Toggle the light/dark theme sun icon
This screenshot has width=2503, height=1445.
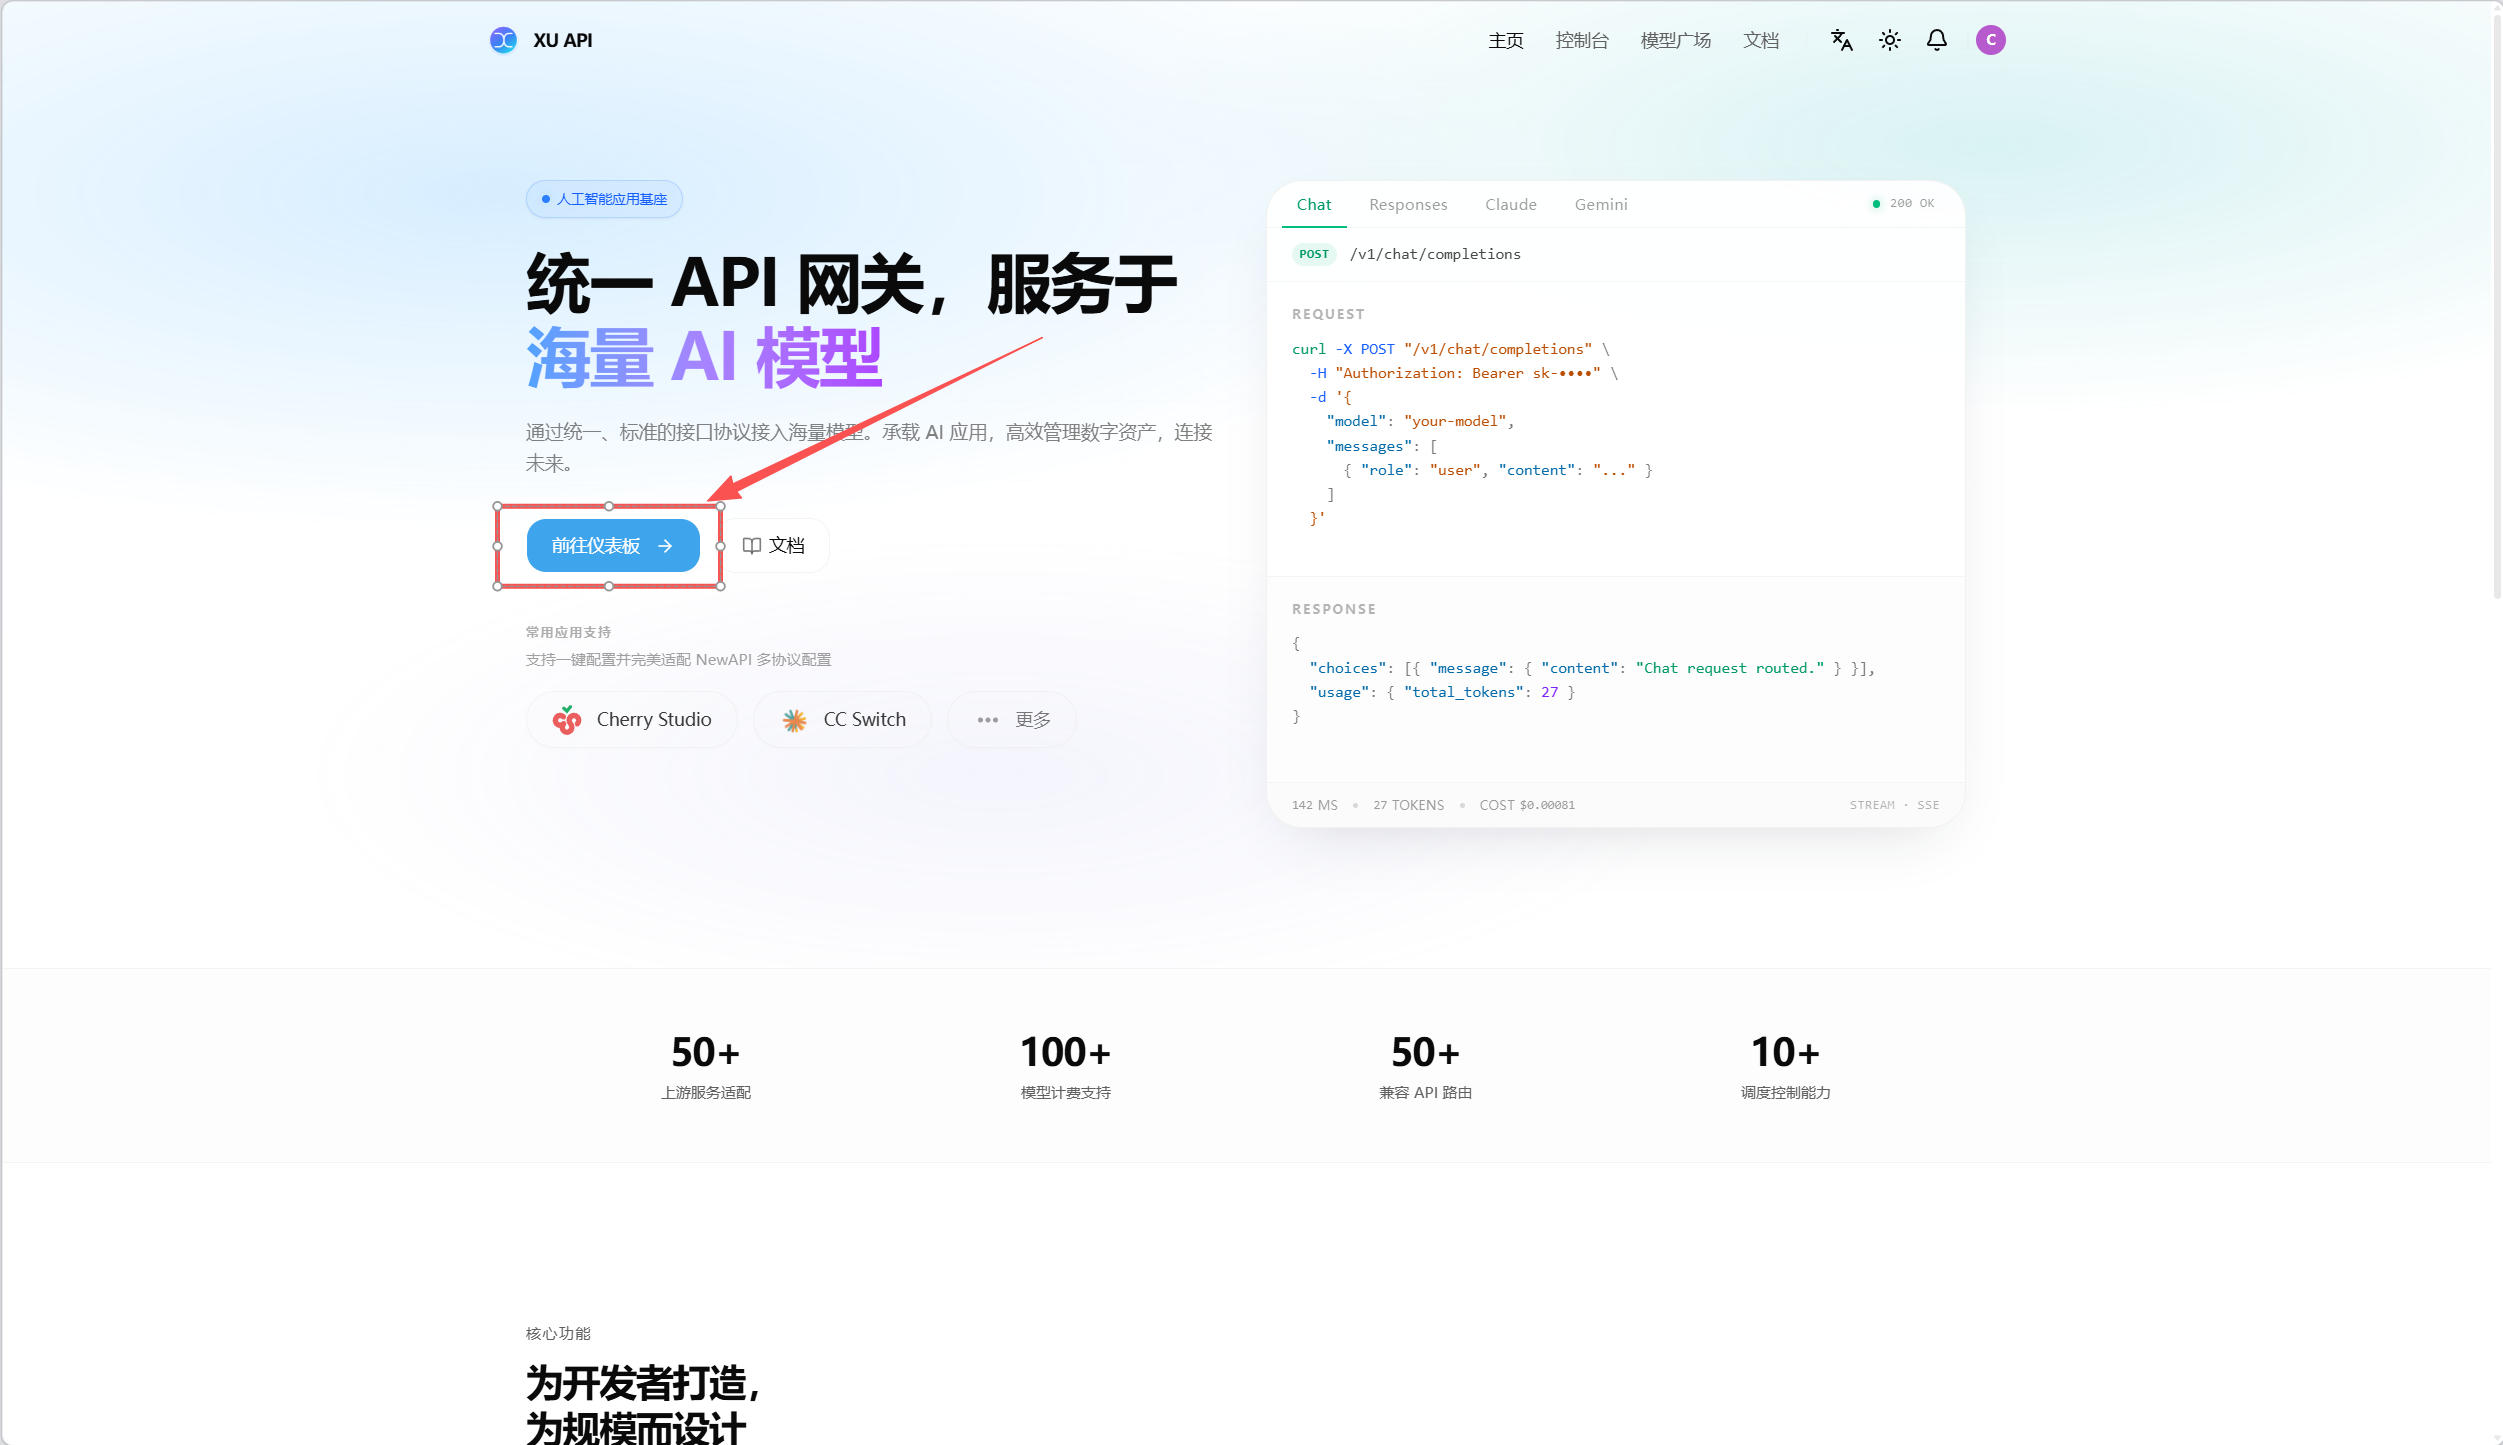click(1889, 40)
